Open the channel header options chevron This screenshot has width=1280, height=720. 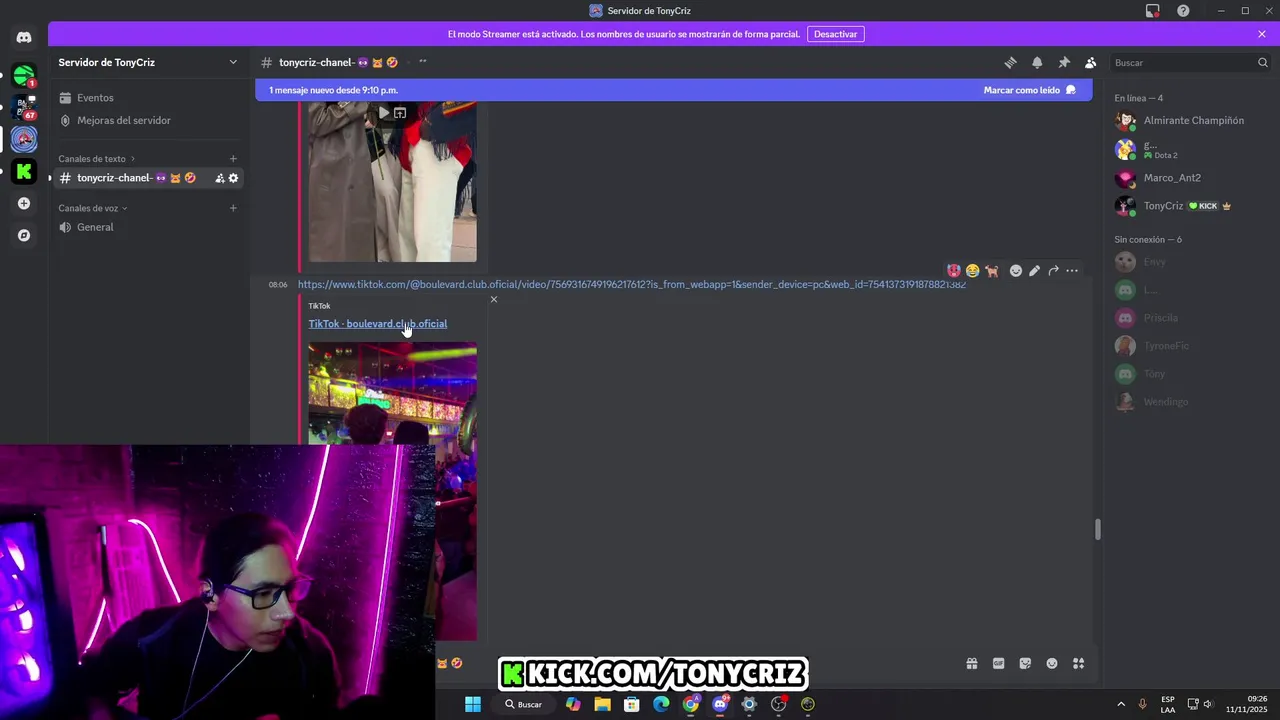[423, 62]
